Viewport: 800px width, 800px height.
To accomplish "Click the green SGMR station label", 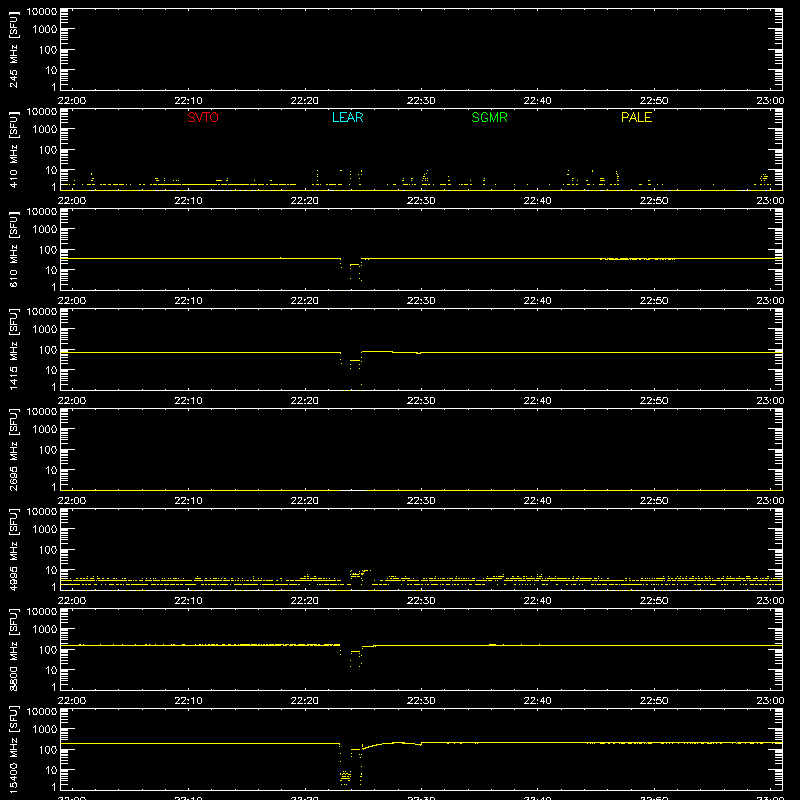I will [x=489, y=117].
